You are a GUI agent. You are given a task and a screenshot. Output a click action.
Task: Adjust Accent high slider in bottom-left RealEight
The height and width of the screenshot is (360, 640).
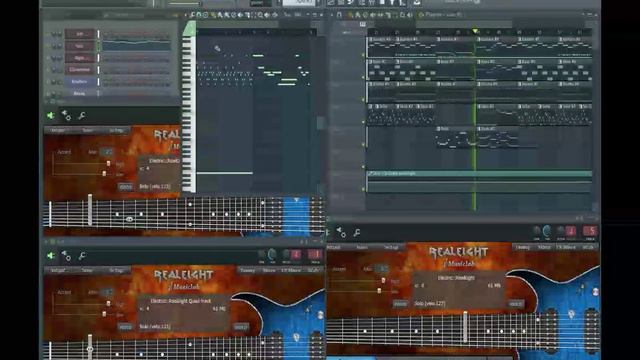point(108,304)
